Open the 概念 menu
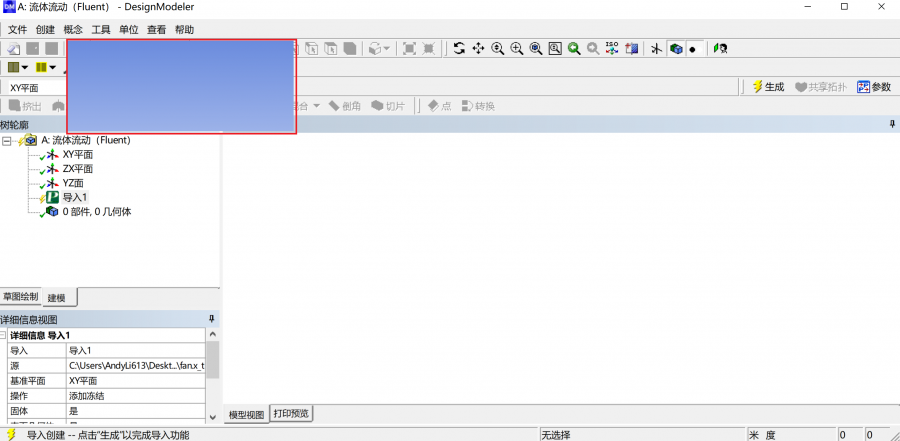 pyautogui.click(x=73, y=30)
